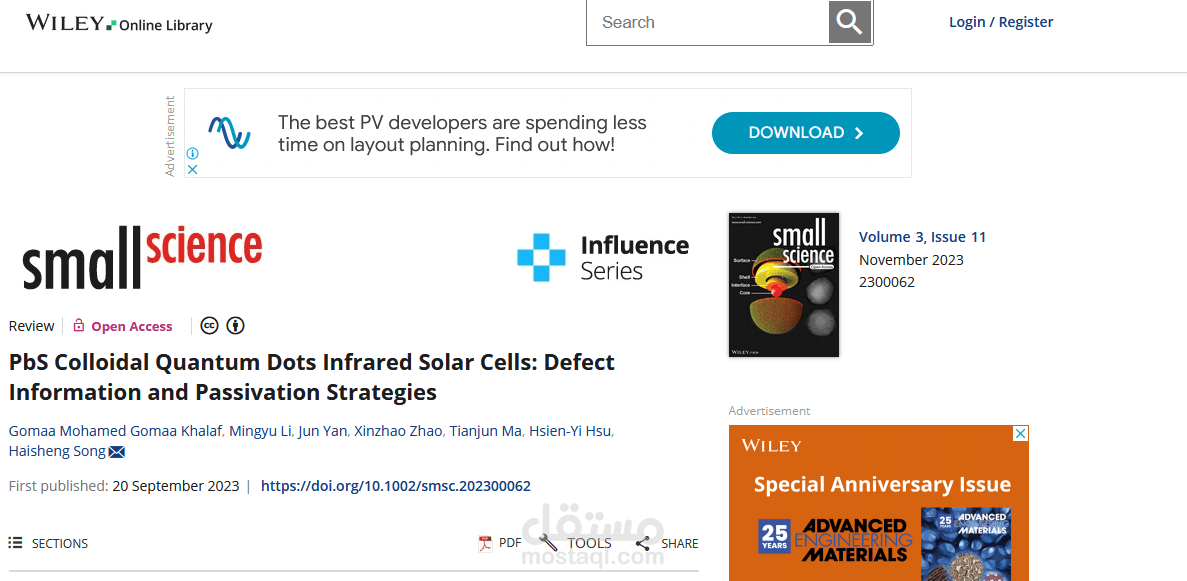The image size is (1187, 581).
Task: Click the Creative Commons license icon
Action: (x=209, y=325)
